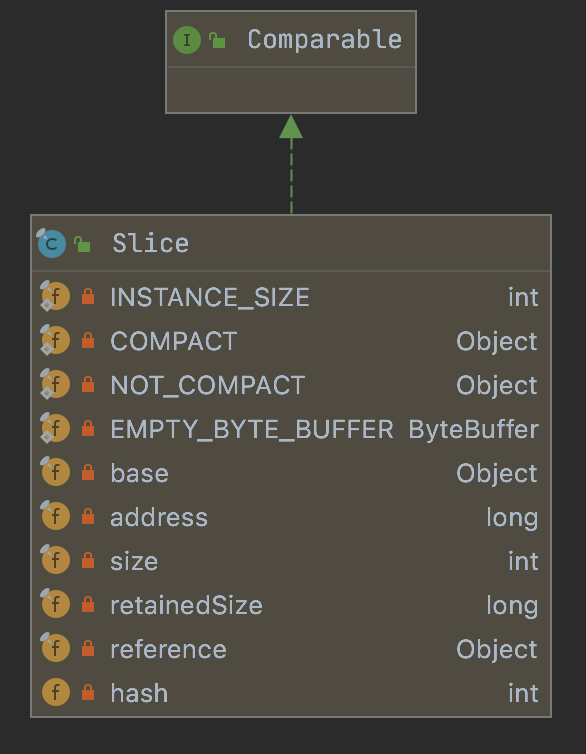586x754 pixels.
Task: Click the Comparable interface title
Action: click(x=324, y=39)
